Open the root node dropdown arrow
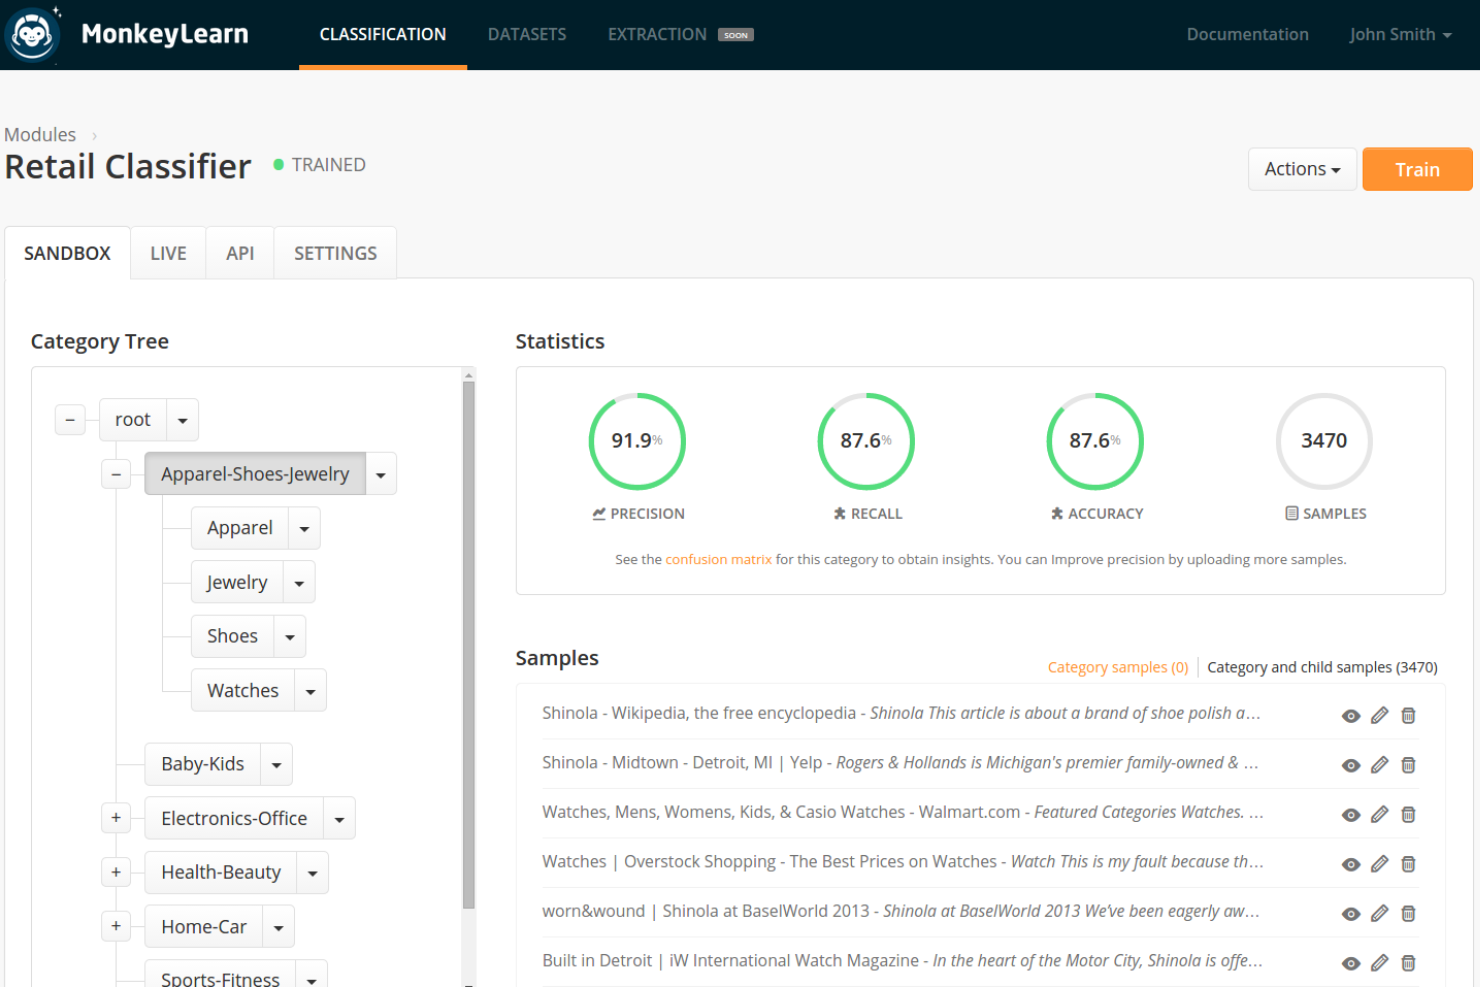Screen dimensions: 1480x987 (182, 420)
